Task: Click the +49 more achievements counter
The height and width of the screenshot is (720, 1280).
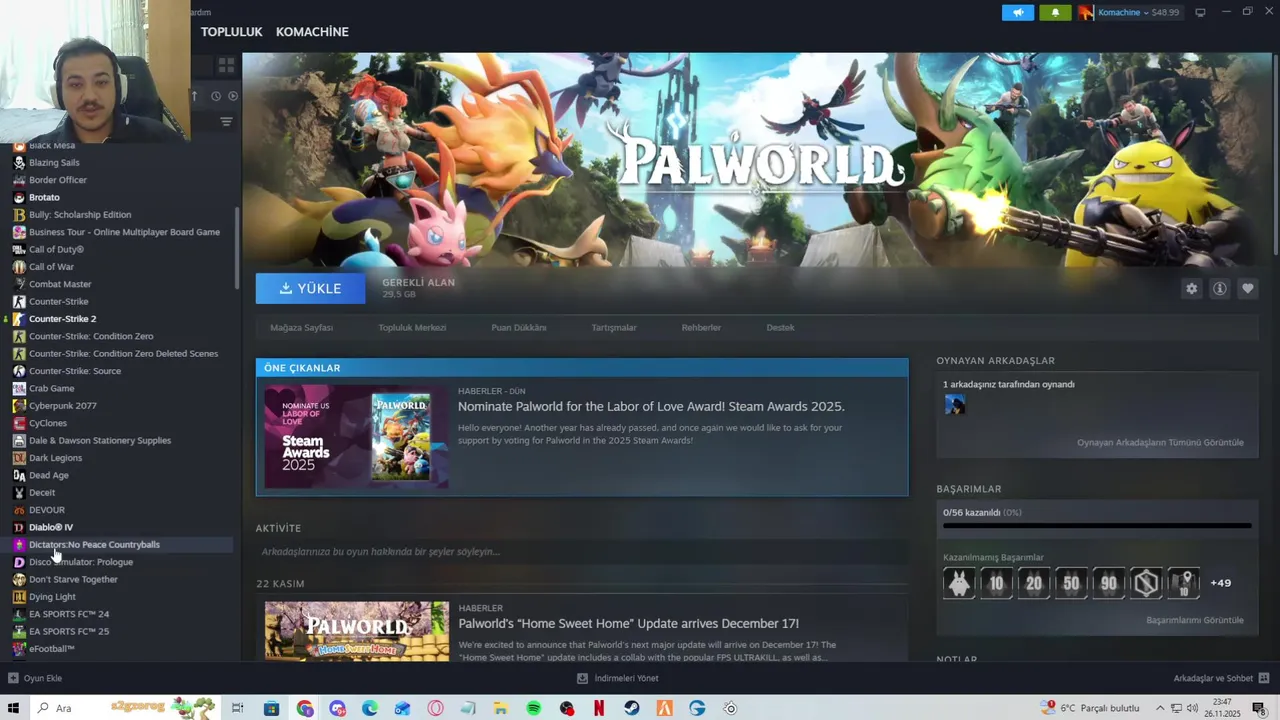Action: 1220,583
